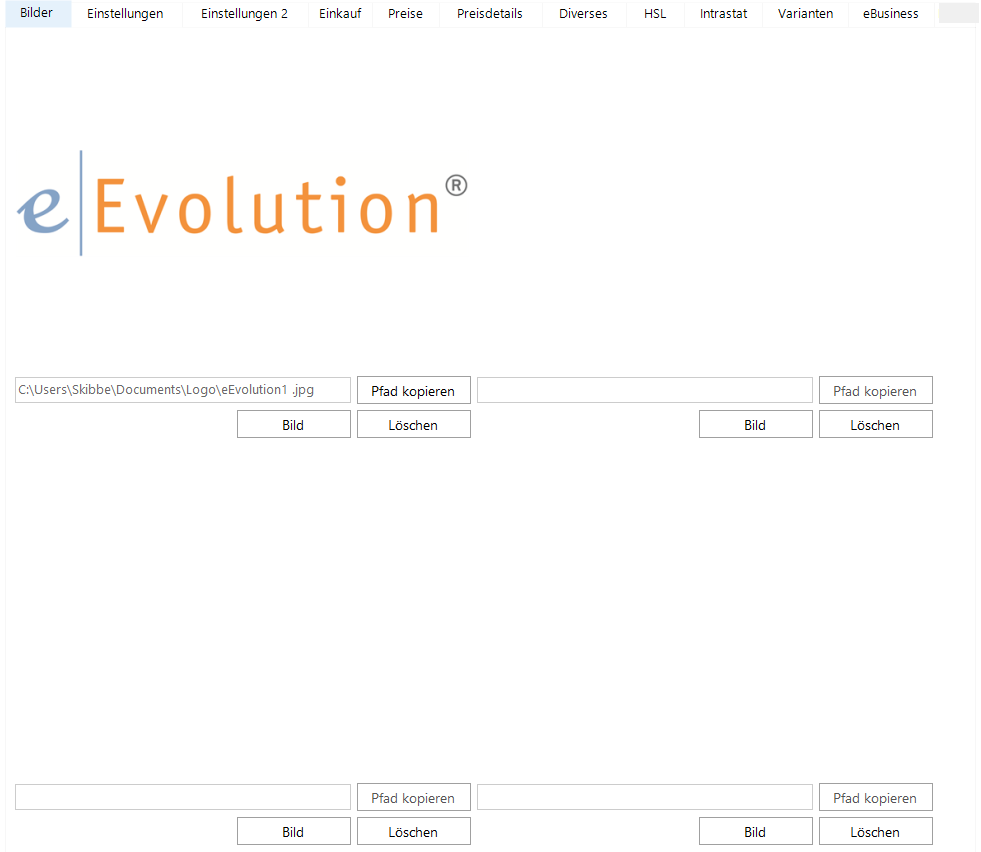Click Löschen for top-right image slot
981x852 pixels.
click(x=876, y=425)
